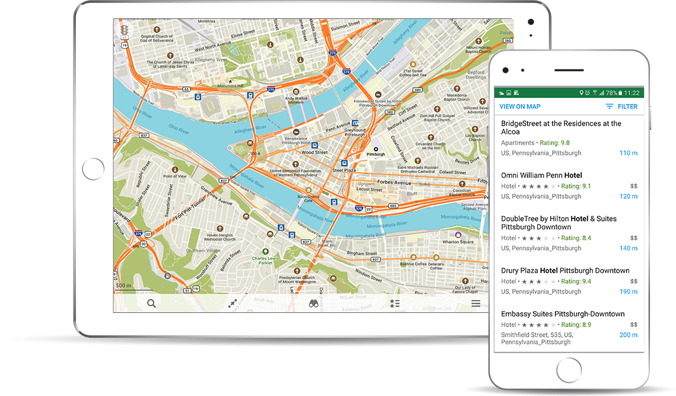Tap Covenant Church on the Hill marker
This screenshot has height=396, width=676.
tap(430, 138)
